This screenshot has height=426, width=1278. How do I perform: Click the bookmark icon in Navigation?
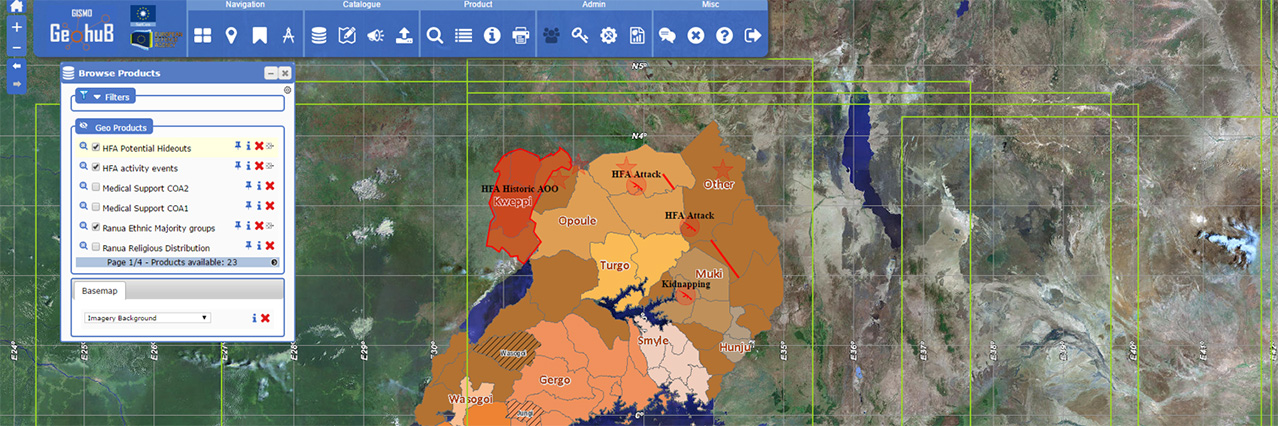pos(259,36)
